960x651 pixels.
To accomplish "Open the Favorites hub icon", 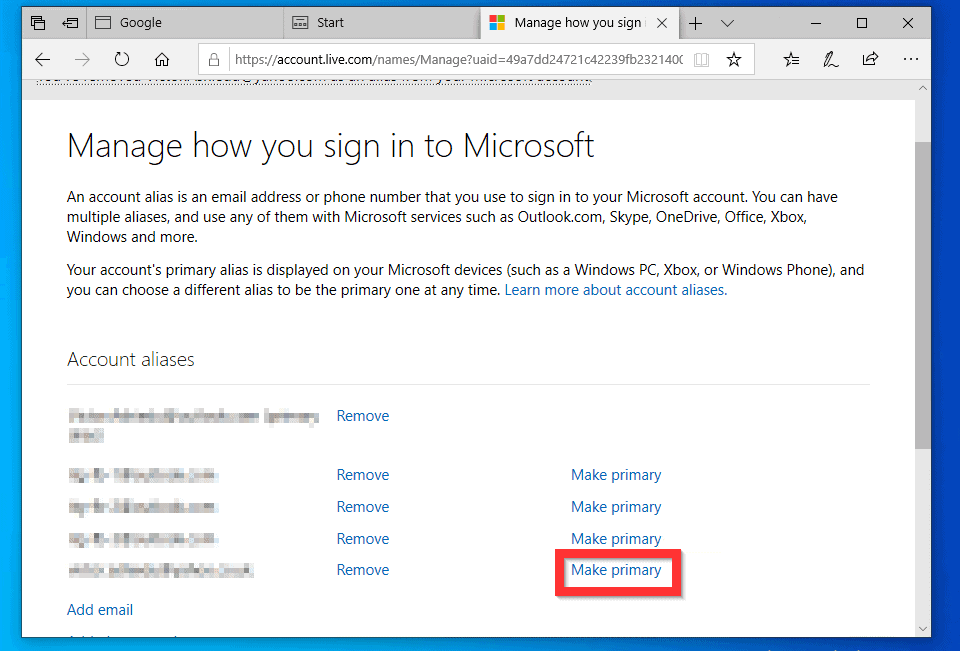I will [791, 59].
